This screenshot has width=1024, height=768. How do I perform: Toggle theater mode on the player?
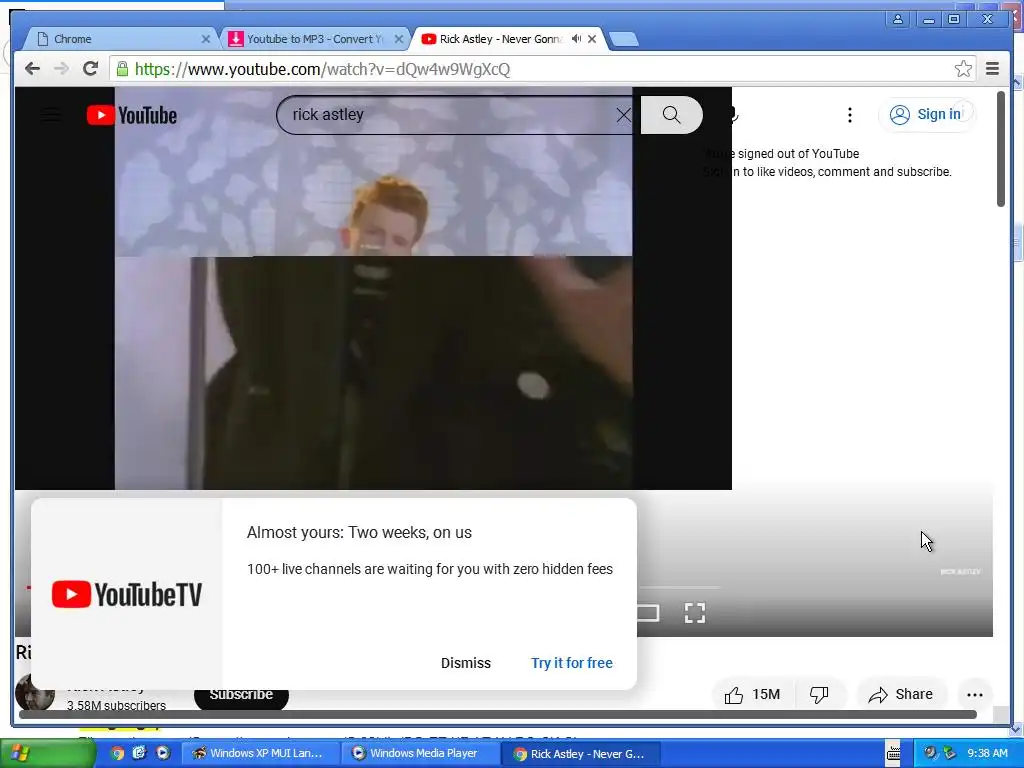pyautogui.click(x=648, y=613)
